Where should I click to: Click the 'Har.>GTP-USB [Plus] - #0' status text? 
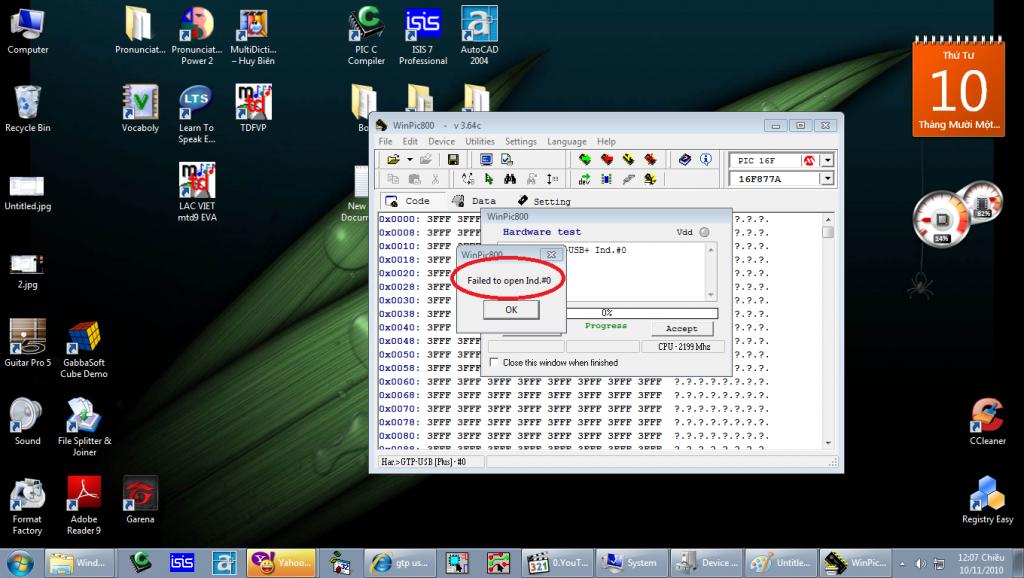423,462
